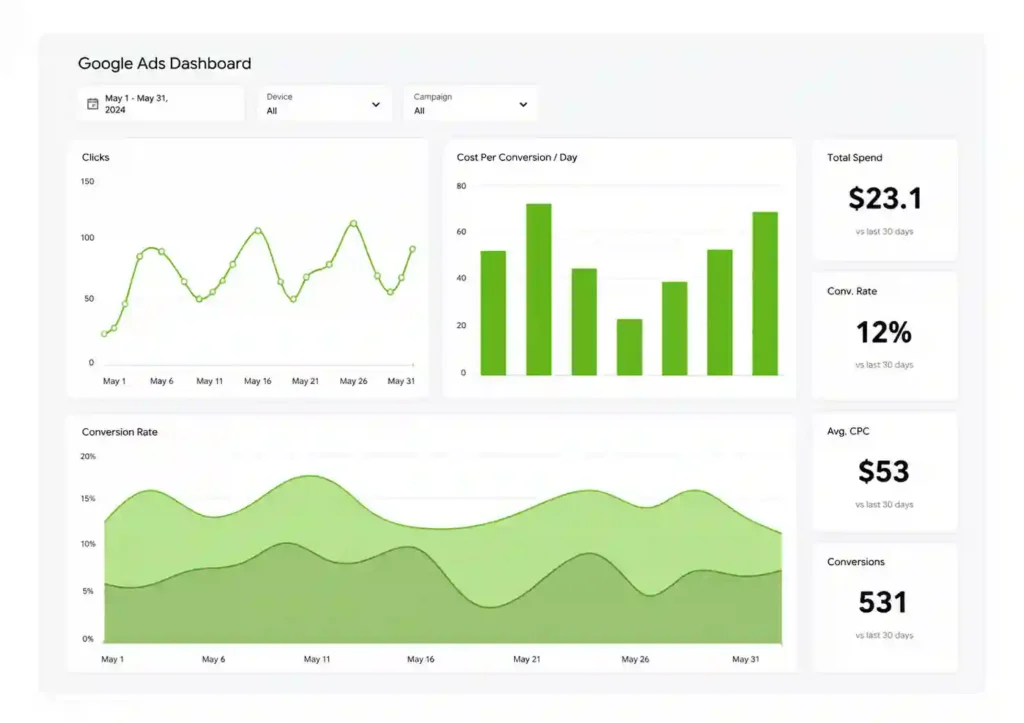Select the peak point near May 26 on Clicks chart
Image resolution: width=1024 pixels, height=723 pixels.
click(353, 223)
